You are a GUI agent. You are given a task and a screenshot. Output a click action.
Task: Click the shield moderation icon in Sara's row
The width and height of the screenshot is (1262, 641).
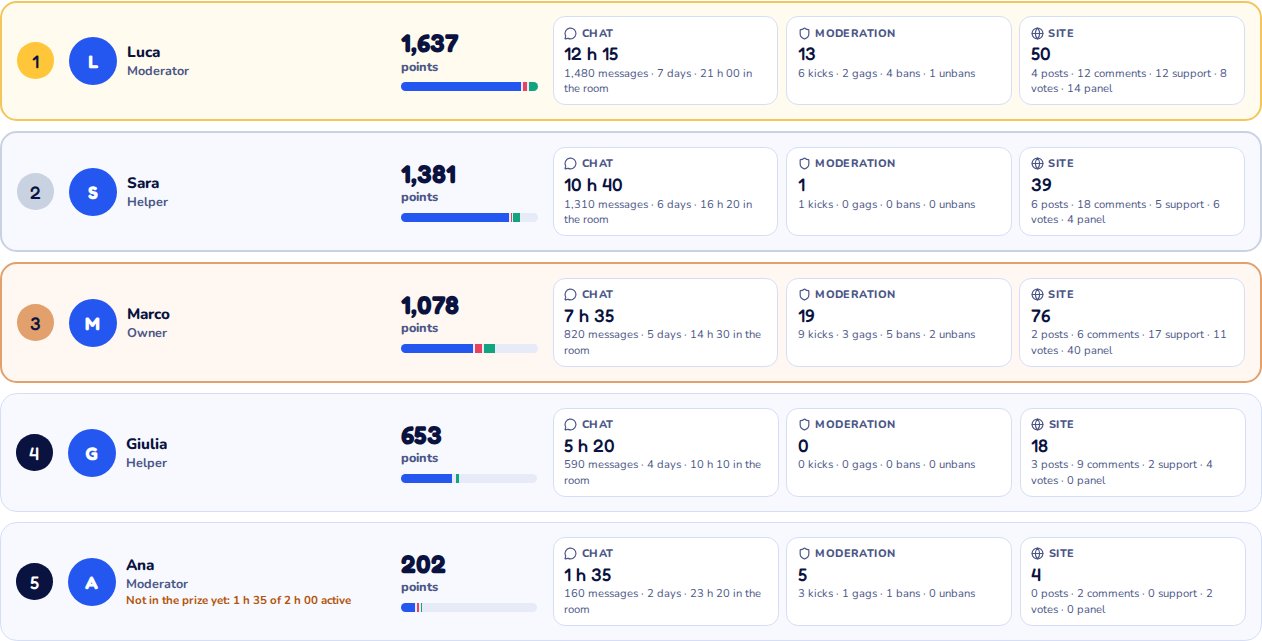(x=804, y=163)
